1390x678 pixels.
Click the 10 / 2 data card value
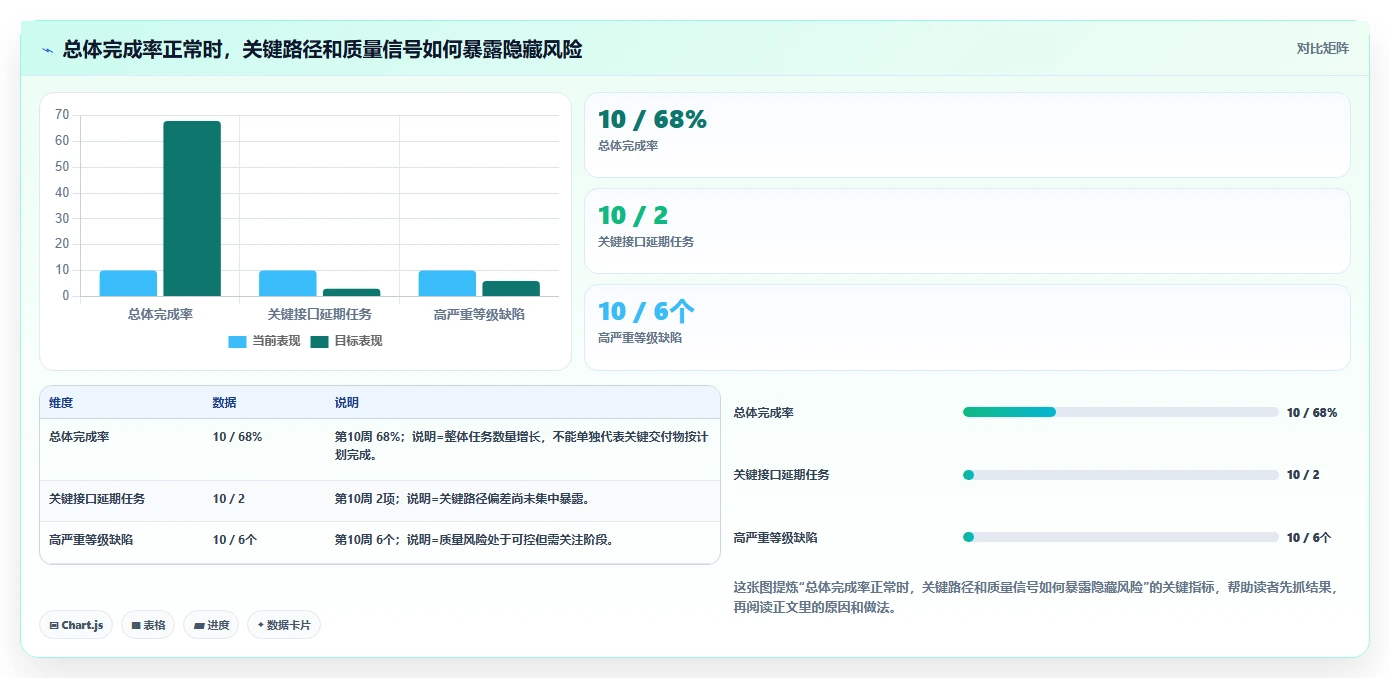tap(633, 215)
